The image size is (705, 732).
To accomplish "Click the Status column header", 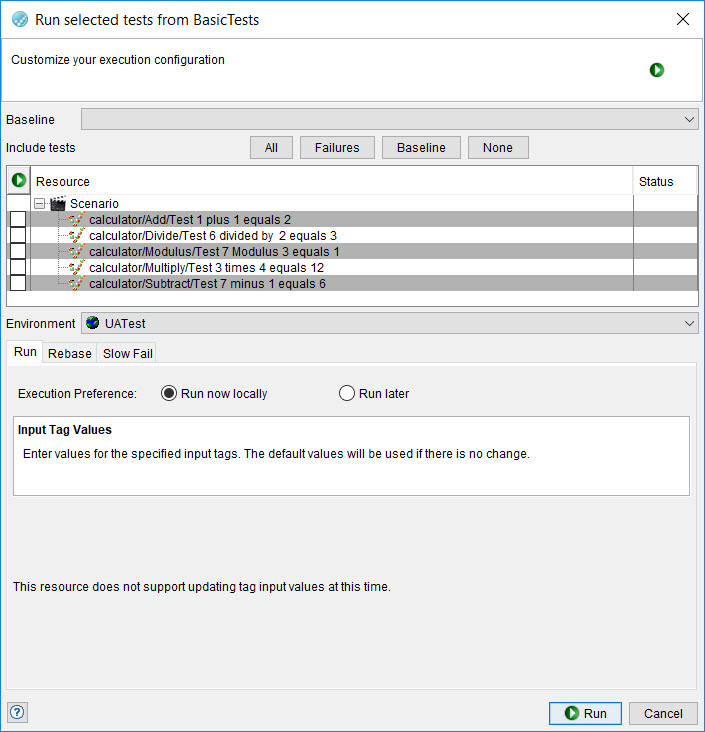I will (x=665, y=181).
